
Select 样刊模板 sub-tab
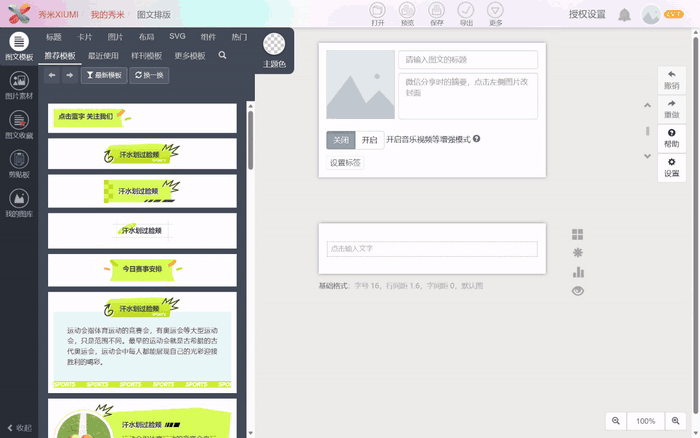(146, 56)
